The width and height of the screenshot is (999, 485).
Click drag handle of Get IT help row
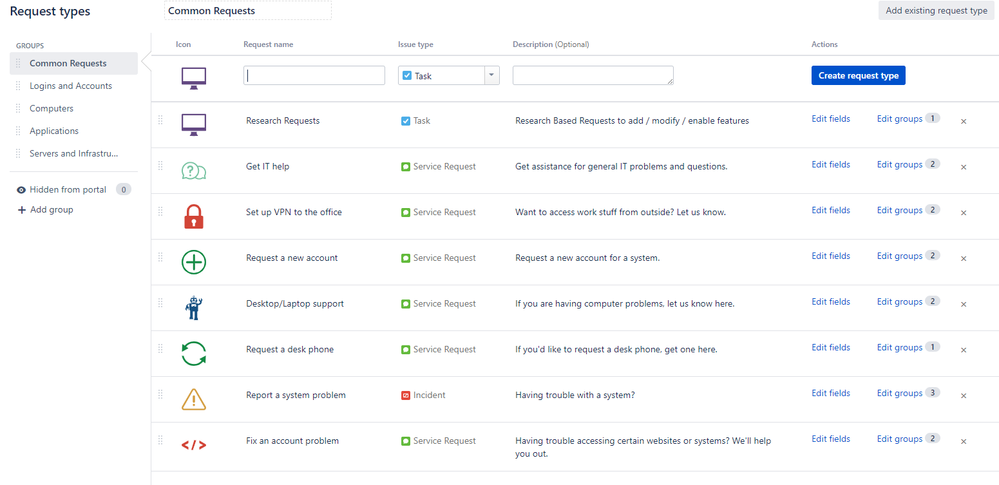coord(161,165)
